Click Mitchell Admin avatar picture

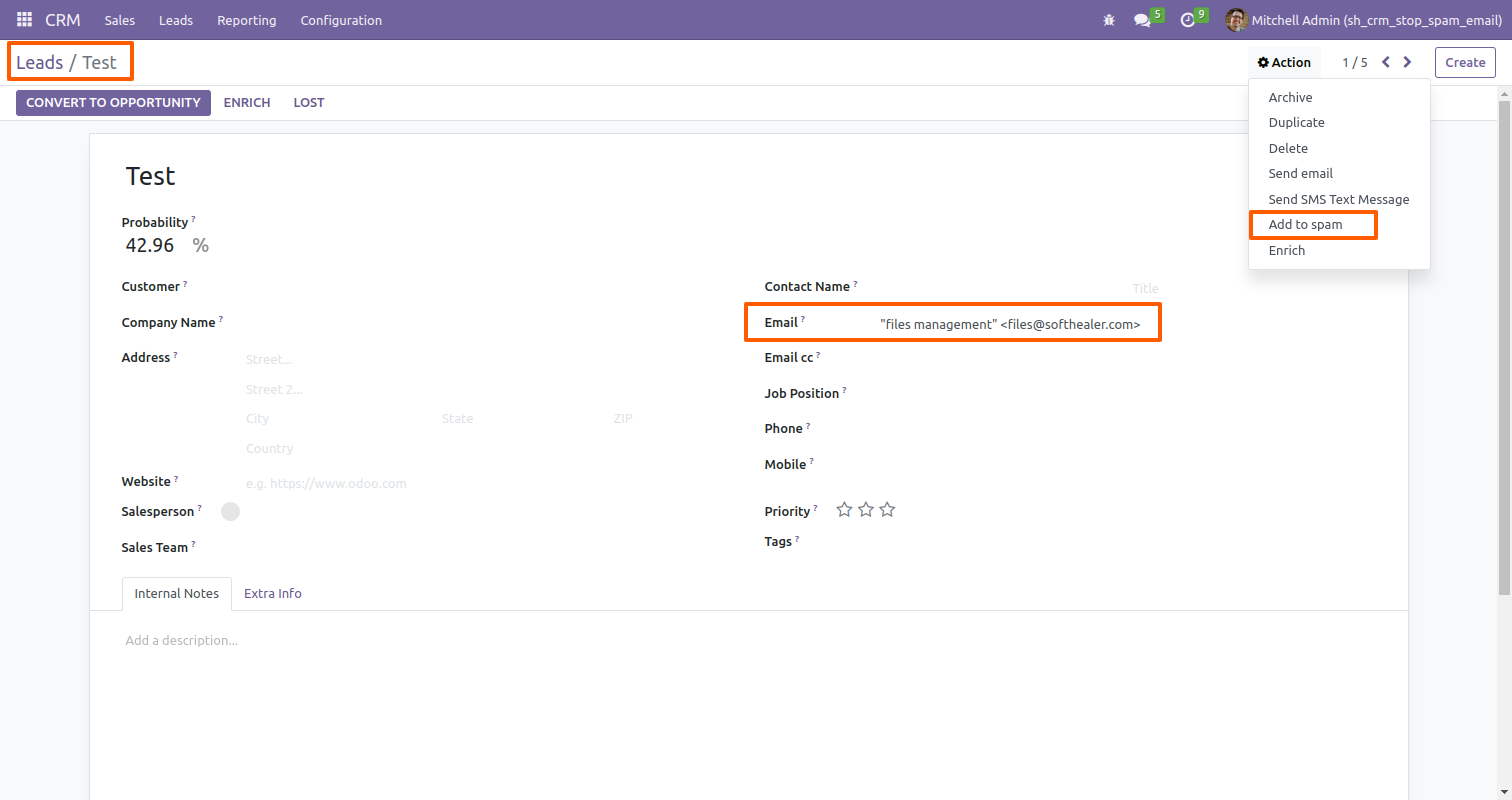click(x=1236, y=20)
